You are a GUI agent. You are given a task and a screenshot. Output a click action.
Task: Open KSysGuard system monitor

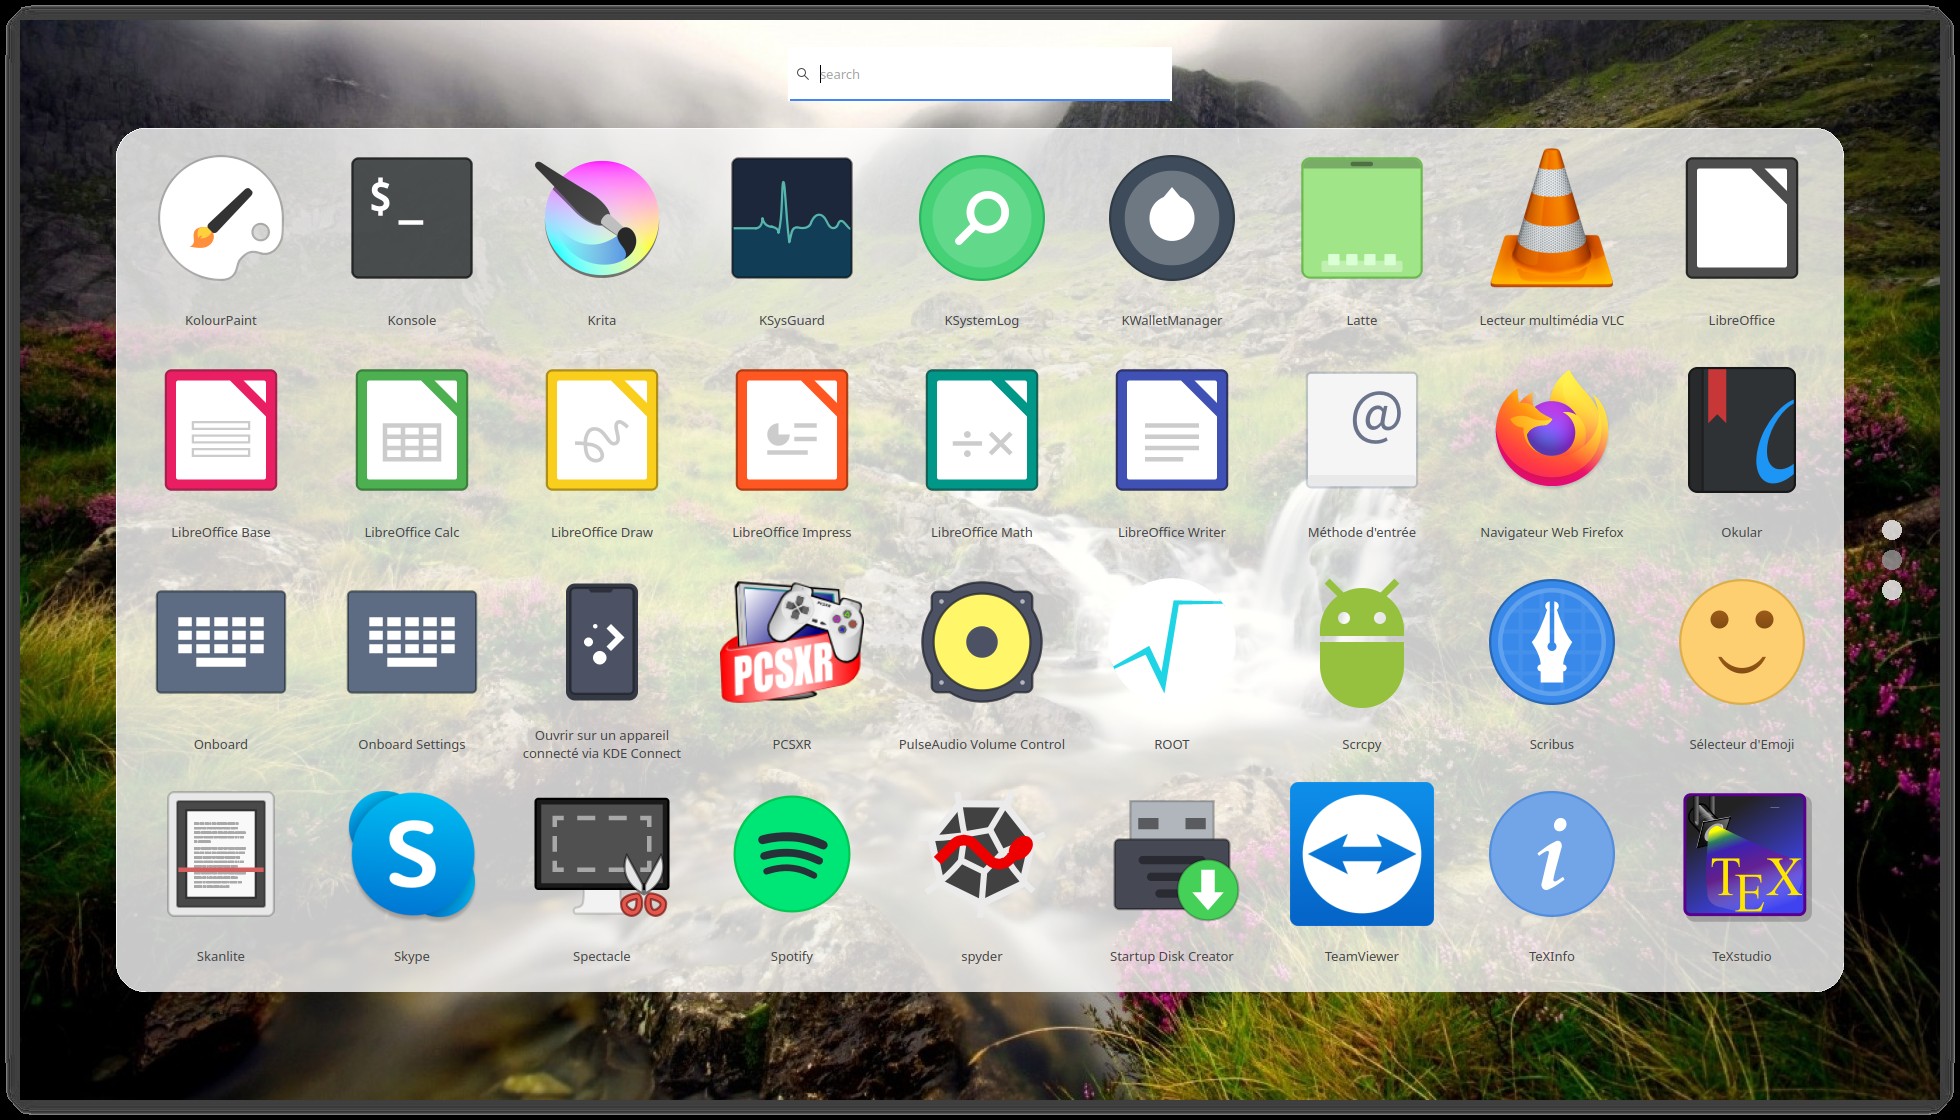coord(791,218)
